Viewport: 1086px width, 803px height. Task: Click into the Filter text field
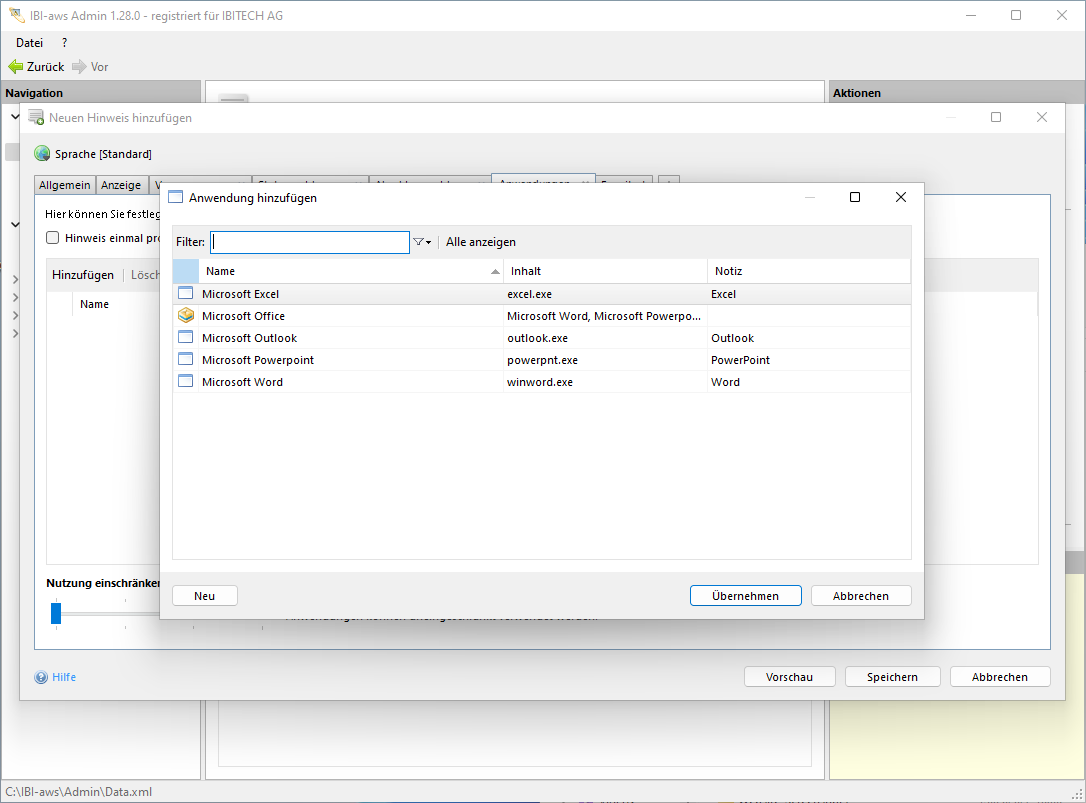click(x=310, y=242)
